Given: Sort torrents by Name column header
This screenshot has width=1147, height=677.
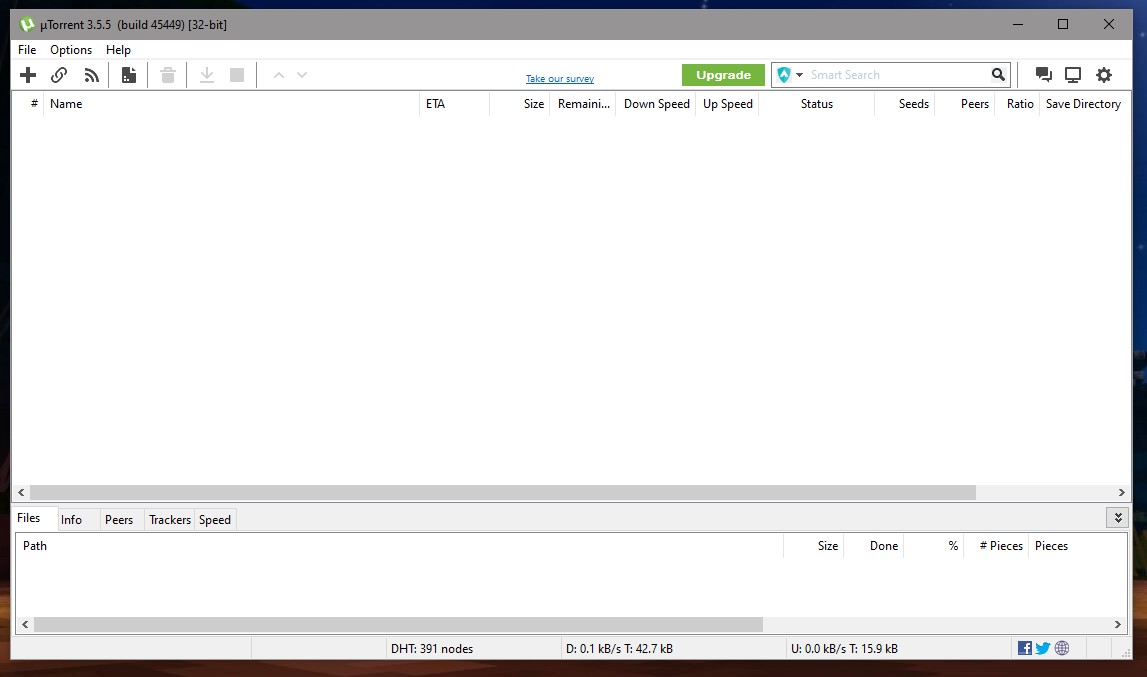Looking at the screenshot, I should click(x=231, y=104).
